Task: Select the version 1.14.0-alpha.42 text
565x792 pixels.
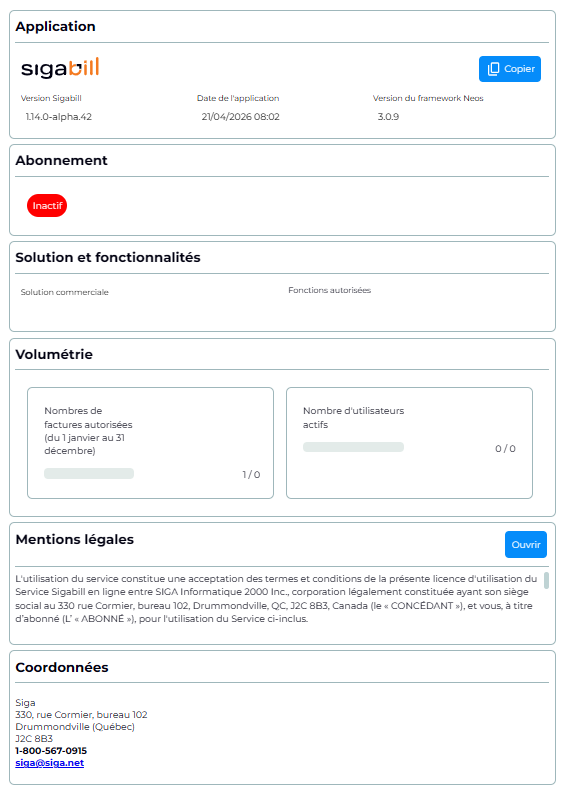Action: (59, 117)
